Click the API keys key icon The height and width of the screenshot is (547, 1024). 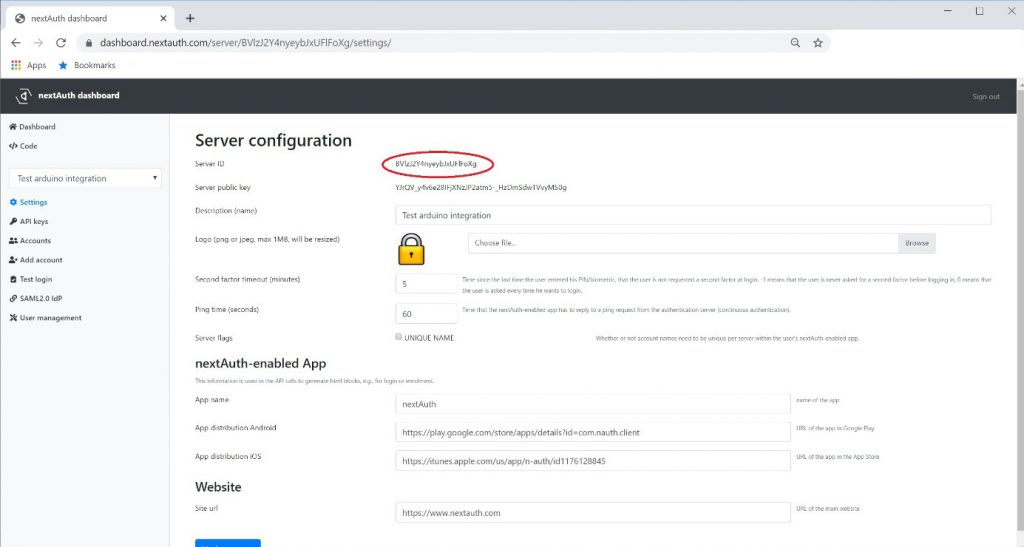point(13,221)
